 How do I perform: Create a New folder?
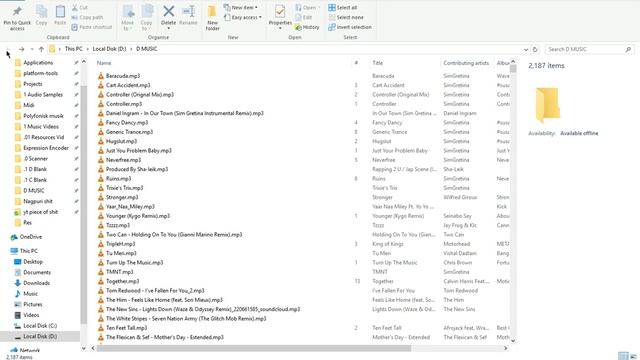pyautogui.click(x=212, y=18)
